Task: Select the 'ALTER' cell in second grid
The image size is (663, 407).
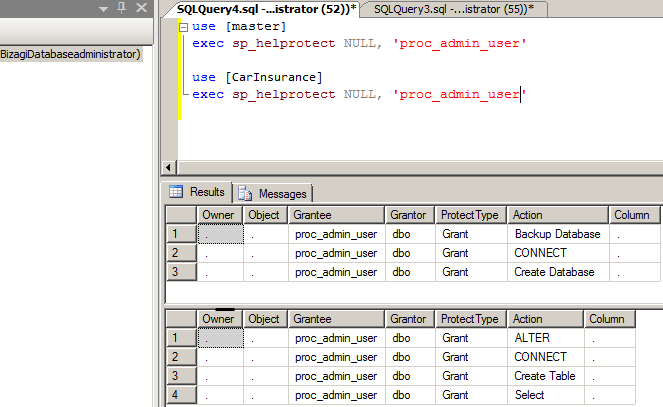Action: [x=544, y=338]
